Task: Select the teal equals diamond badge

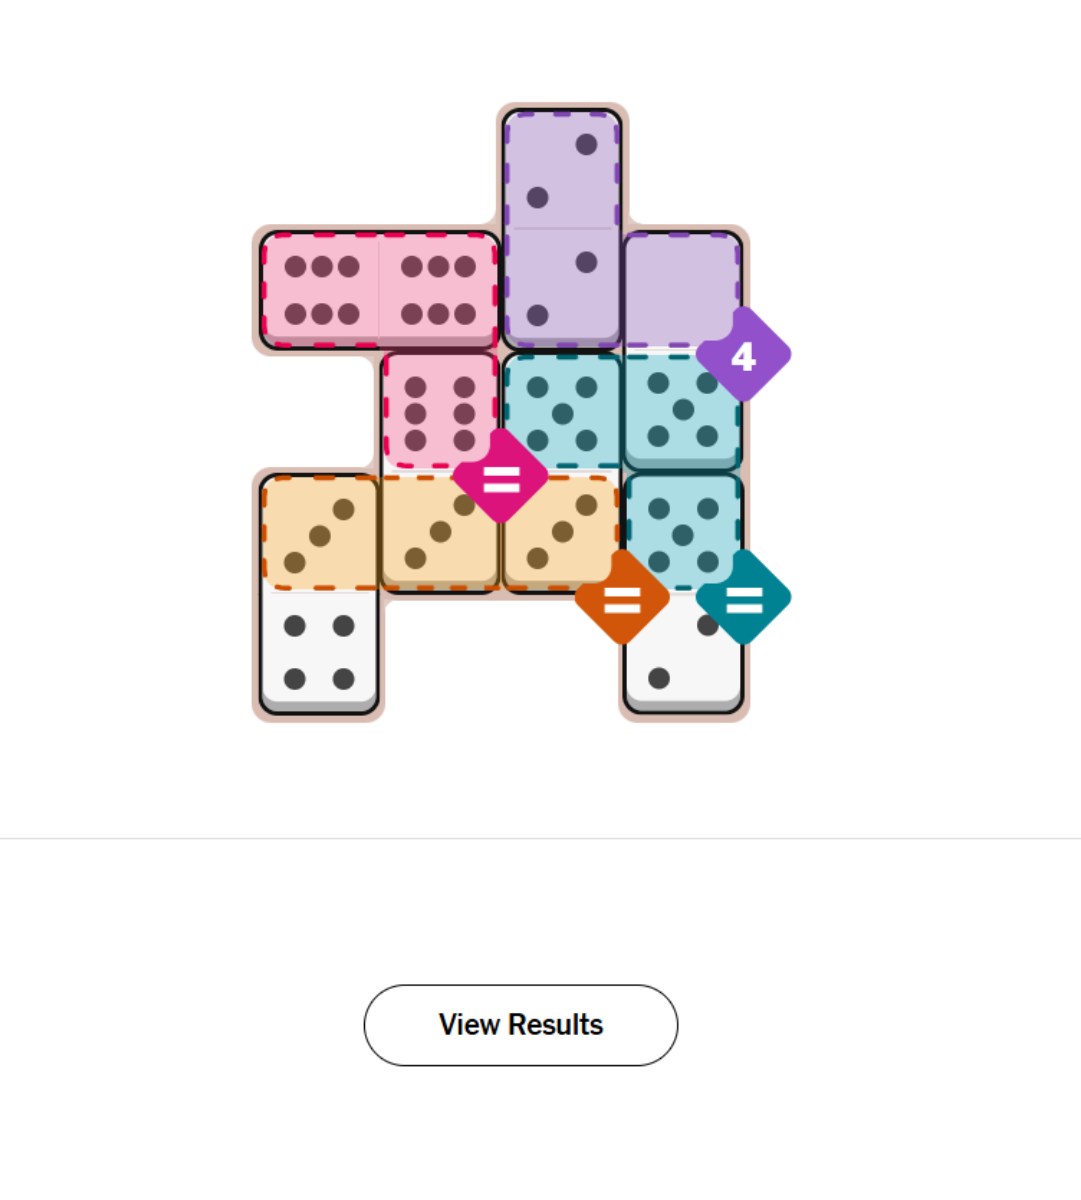Action: click(743, 598)
